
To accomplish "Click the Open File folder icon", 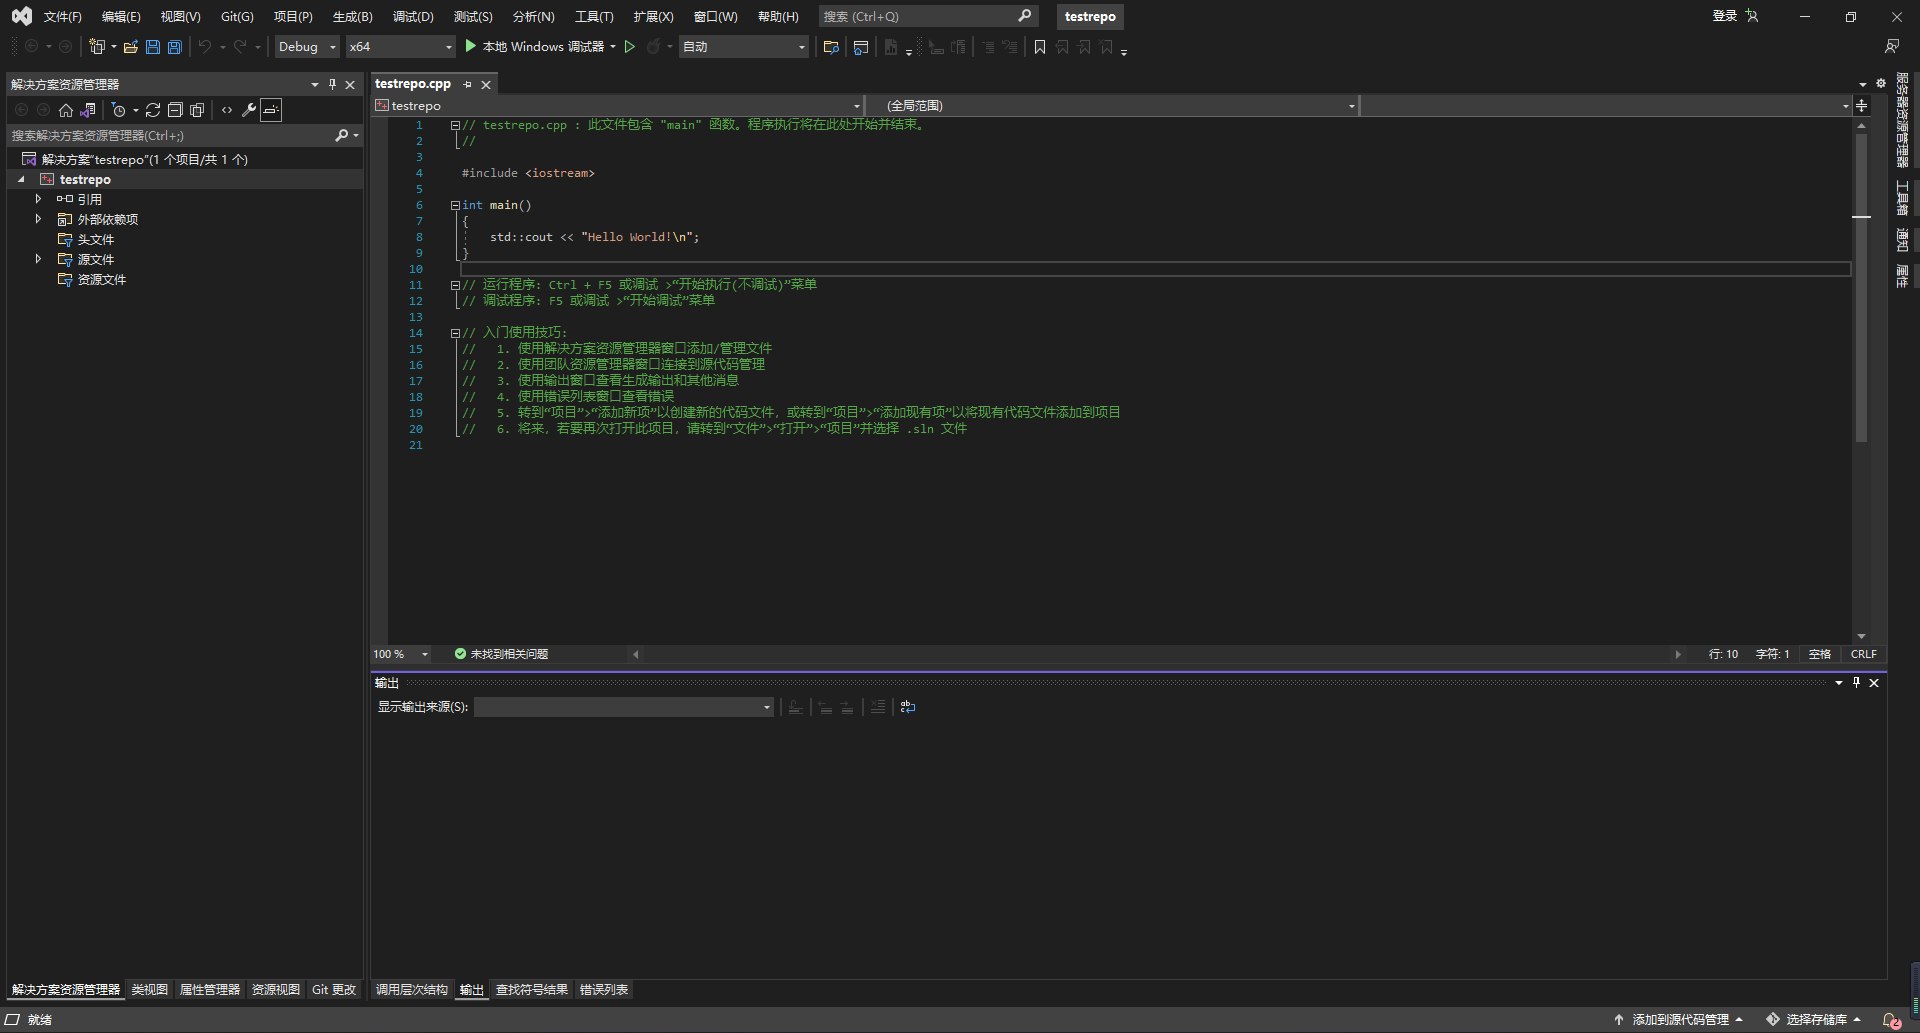I will pyautogui.click(x=130, y=47).
